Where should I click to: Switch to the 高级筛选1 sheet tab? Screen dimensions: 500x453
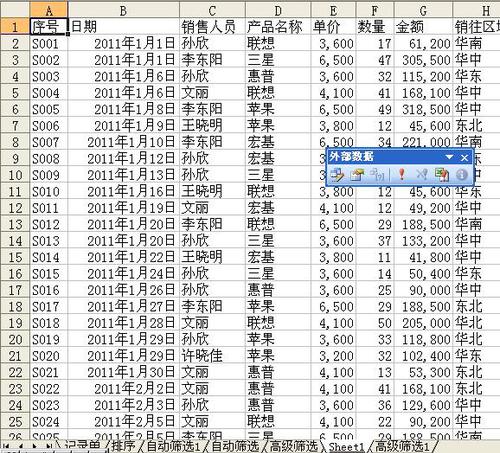[402, 446]
